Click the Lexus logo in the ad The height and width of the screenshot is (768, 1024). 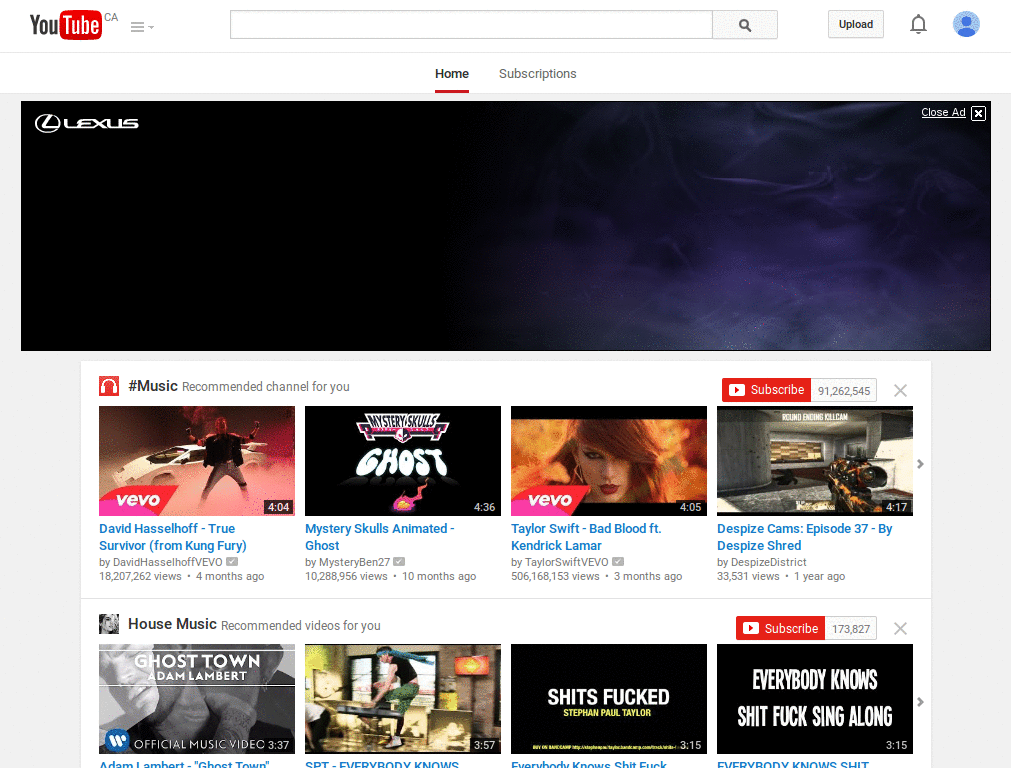click(87, 123)
